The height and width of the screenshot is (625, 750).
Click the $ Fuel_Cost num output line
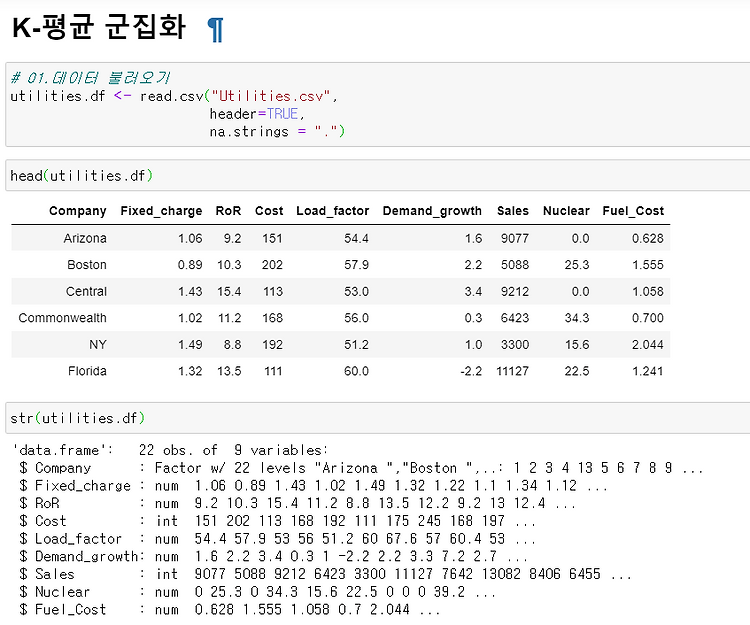(230, 609)
